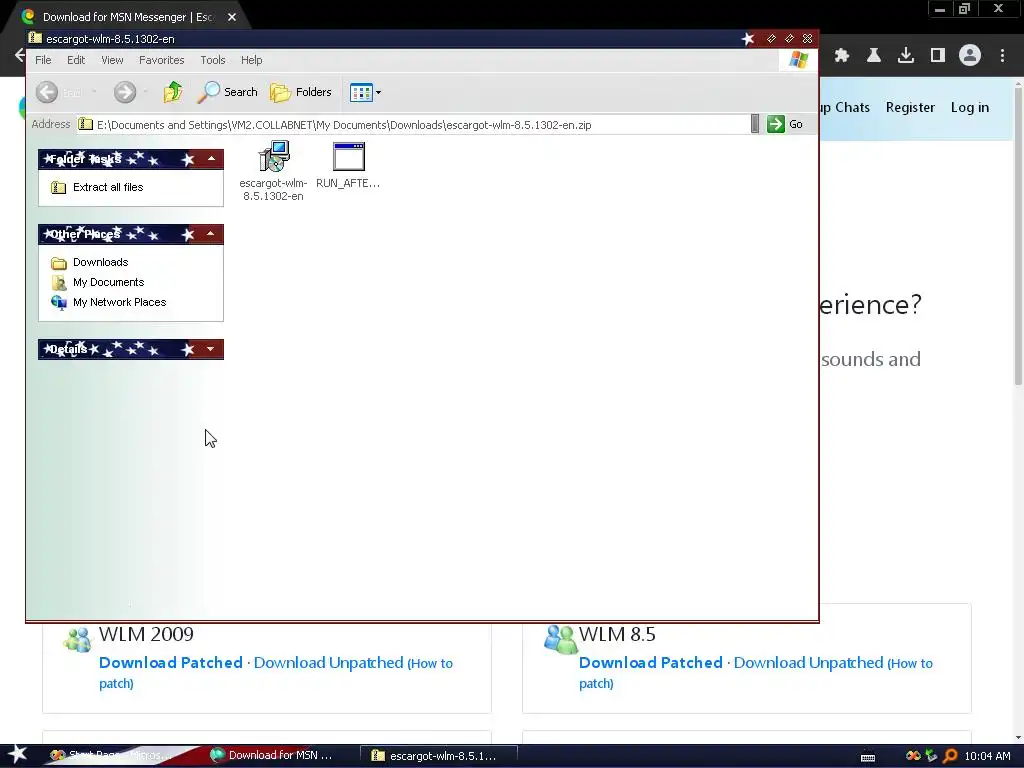This screenshot has height=768, width=1024.
Task: Click the keyboard icon in system tray
Action: pos(868,757)
